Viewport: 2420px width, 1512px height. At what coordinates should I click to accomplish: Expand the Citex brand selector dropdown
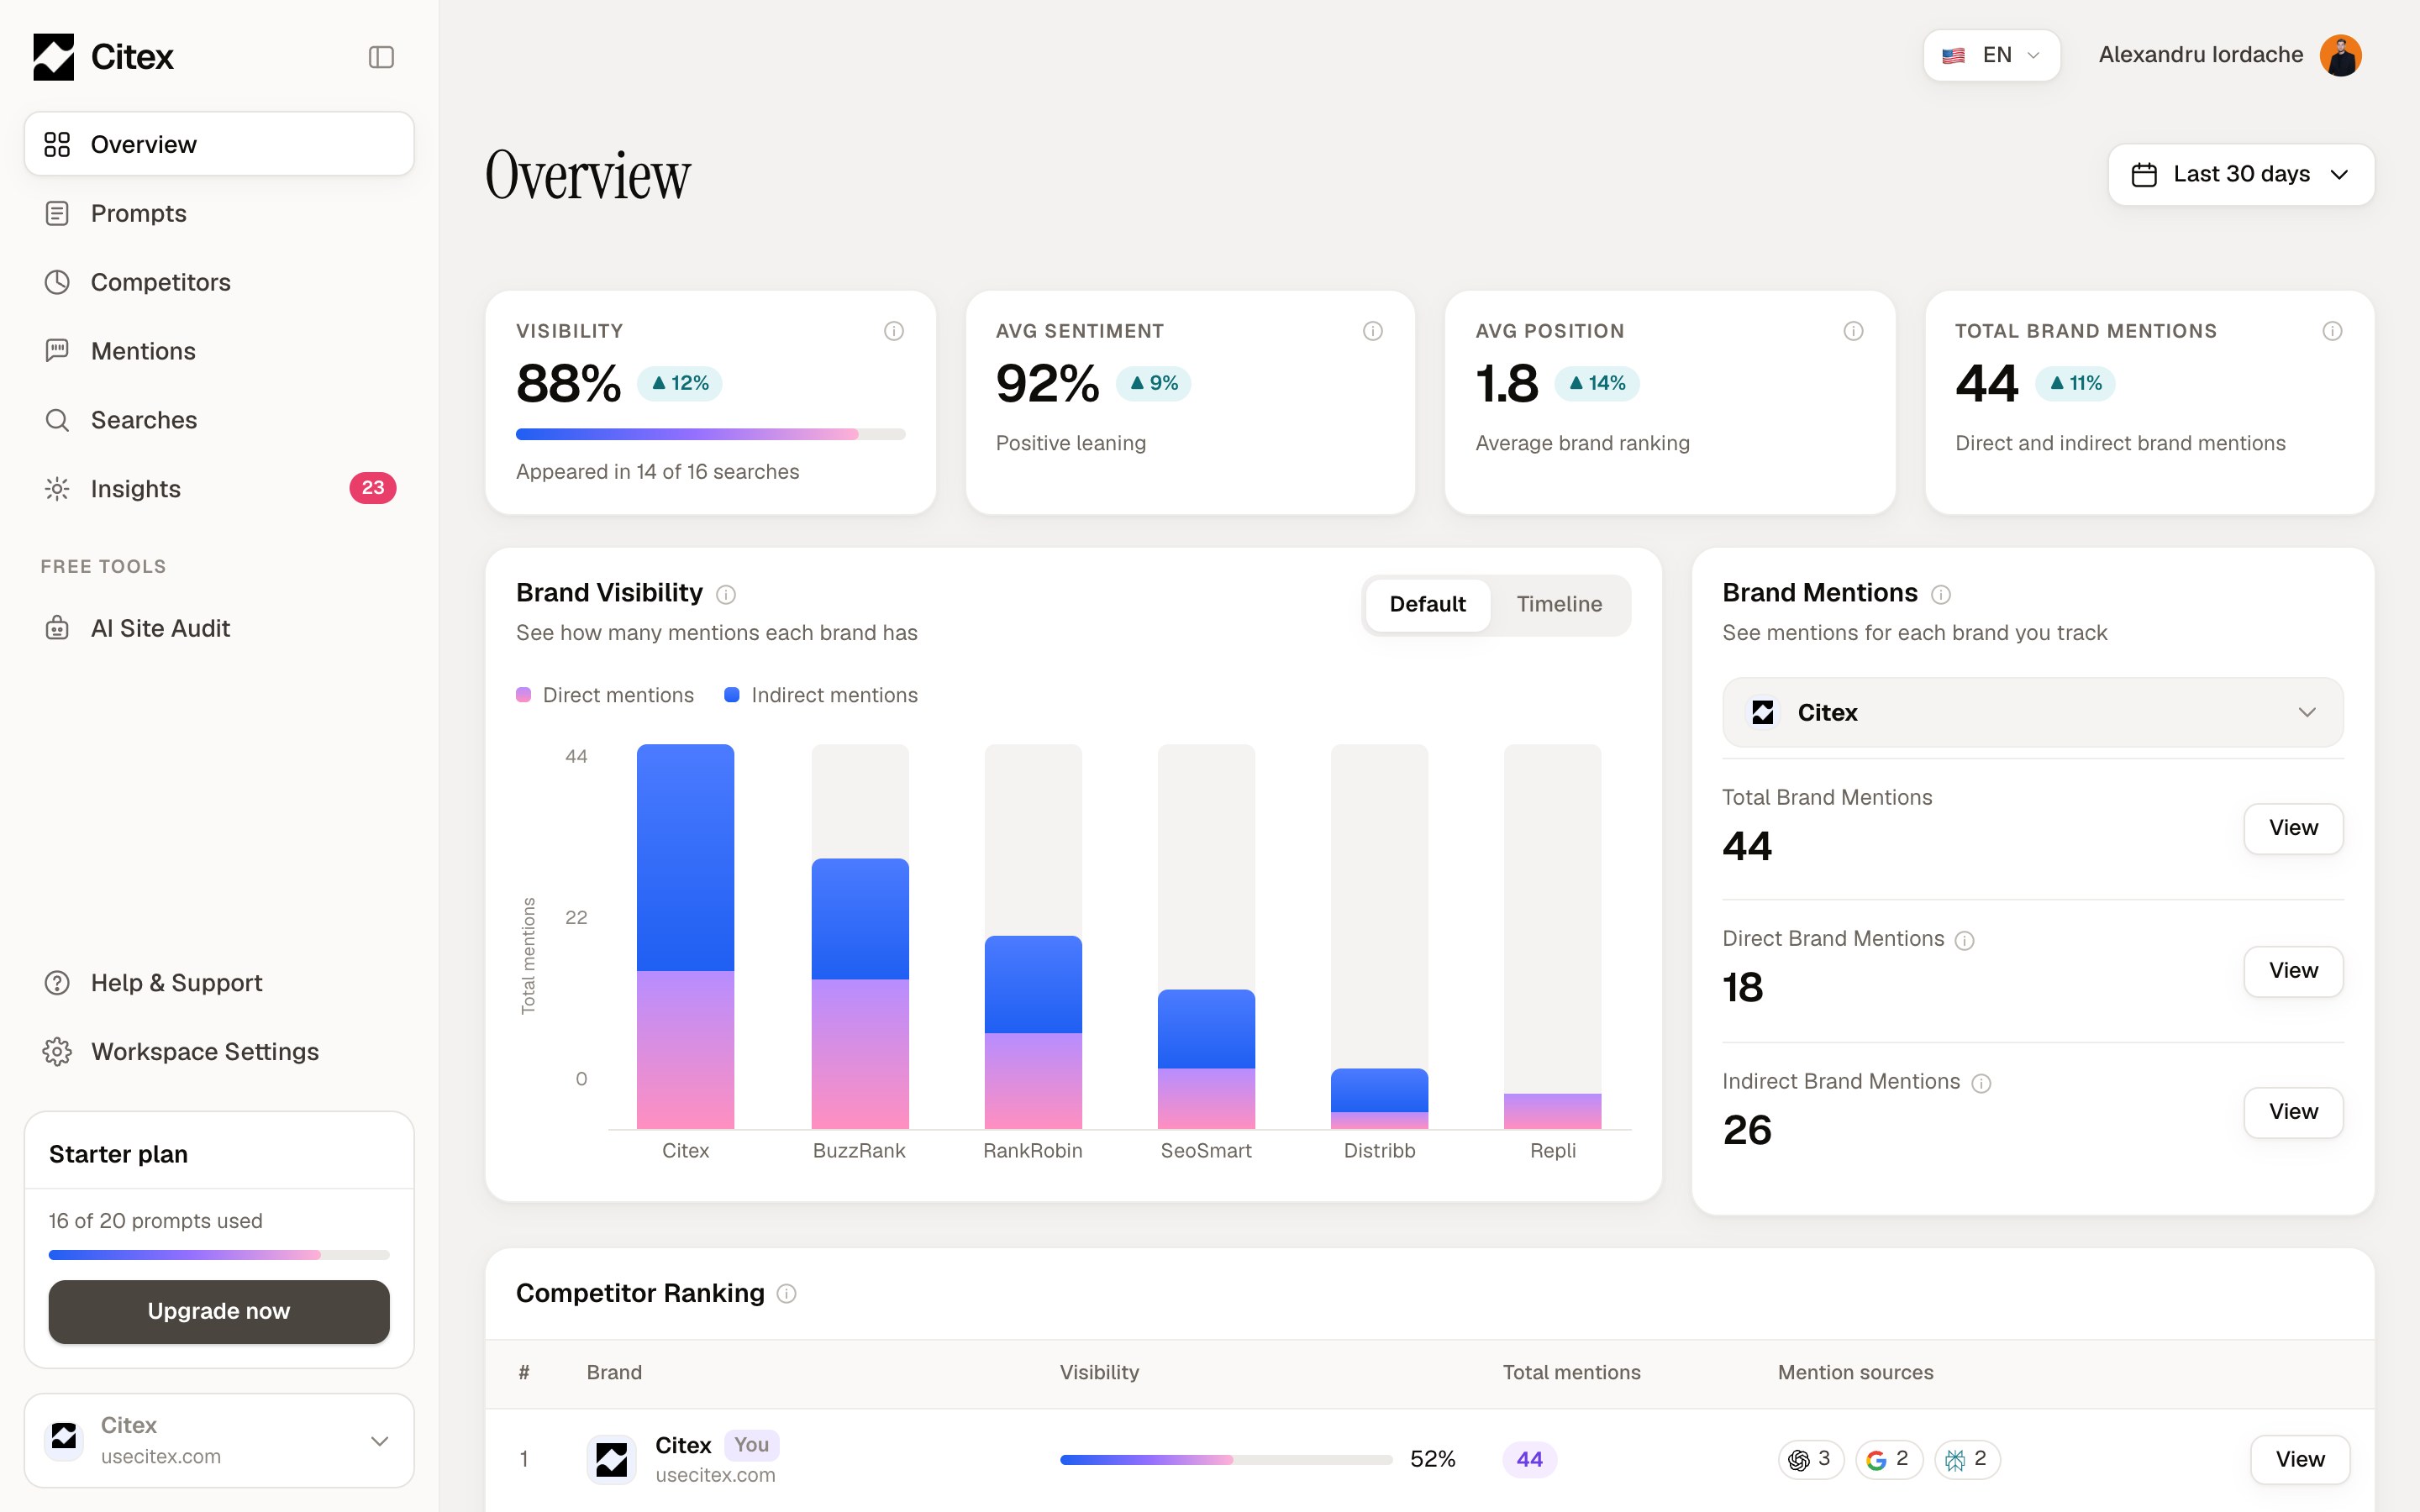click(x=2032, y=712)
